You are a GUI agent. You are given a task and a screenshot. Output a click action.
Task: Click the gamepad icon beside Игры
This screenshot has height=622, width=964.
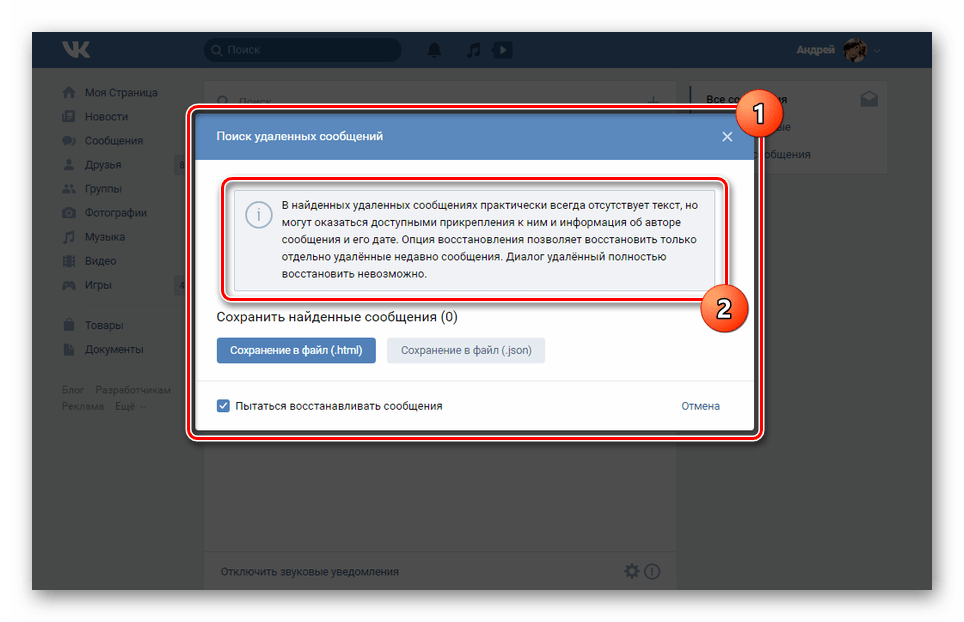(69, 285)
